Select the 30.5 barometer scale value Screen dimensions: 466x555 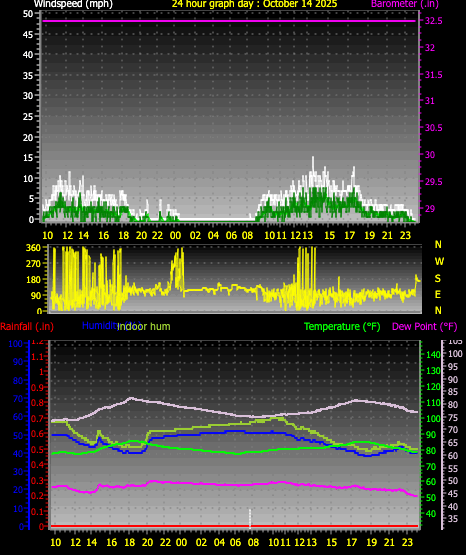tap(433, 128)
